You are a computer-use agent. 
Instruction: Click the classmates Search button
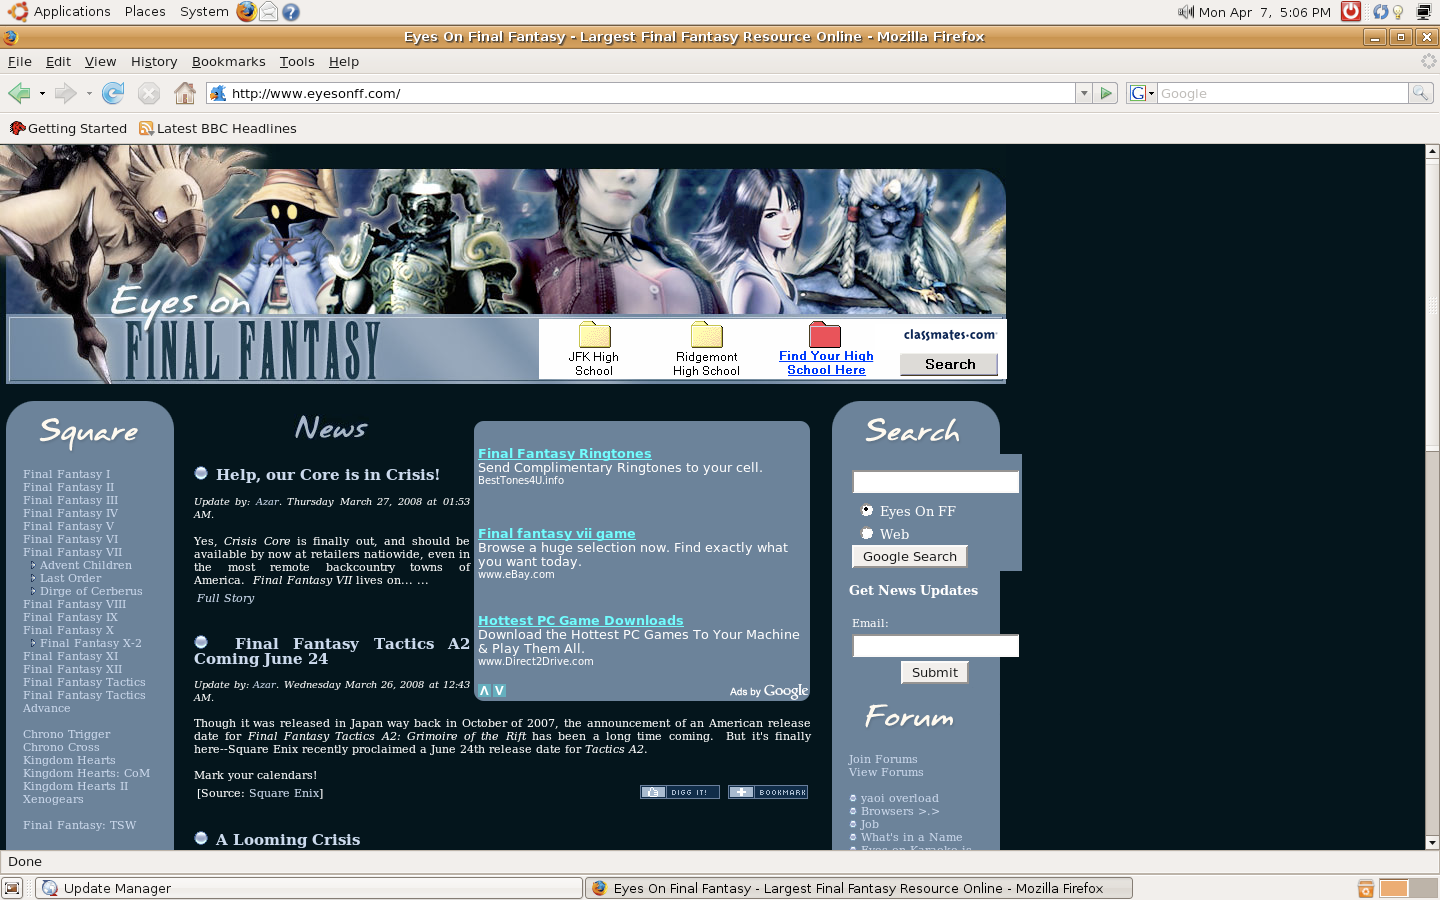tap(949, 364)
